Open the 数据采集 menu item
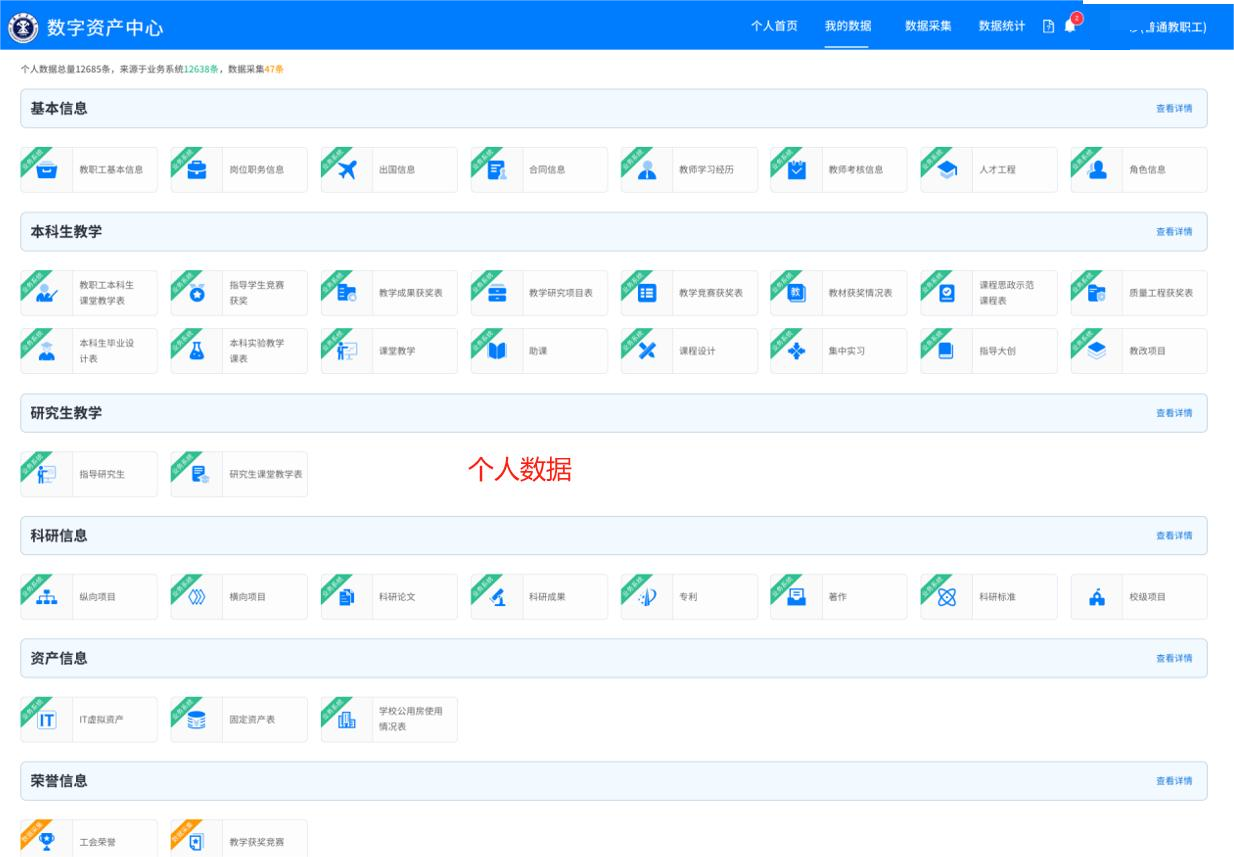The height and width of the screenshot is (857, 1234). click(x=928, y=26)
